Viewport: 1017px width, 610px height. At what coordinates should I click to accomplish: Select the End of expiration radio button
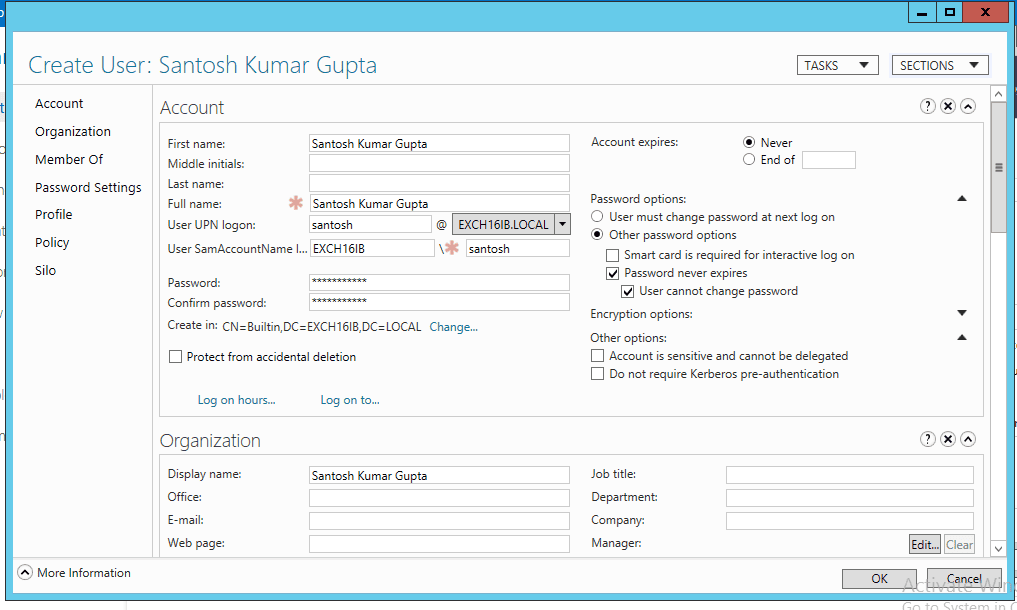pos(749,160)
